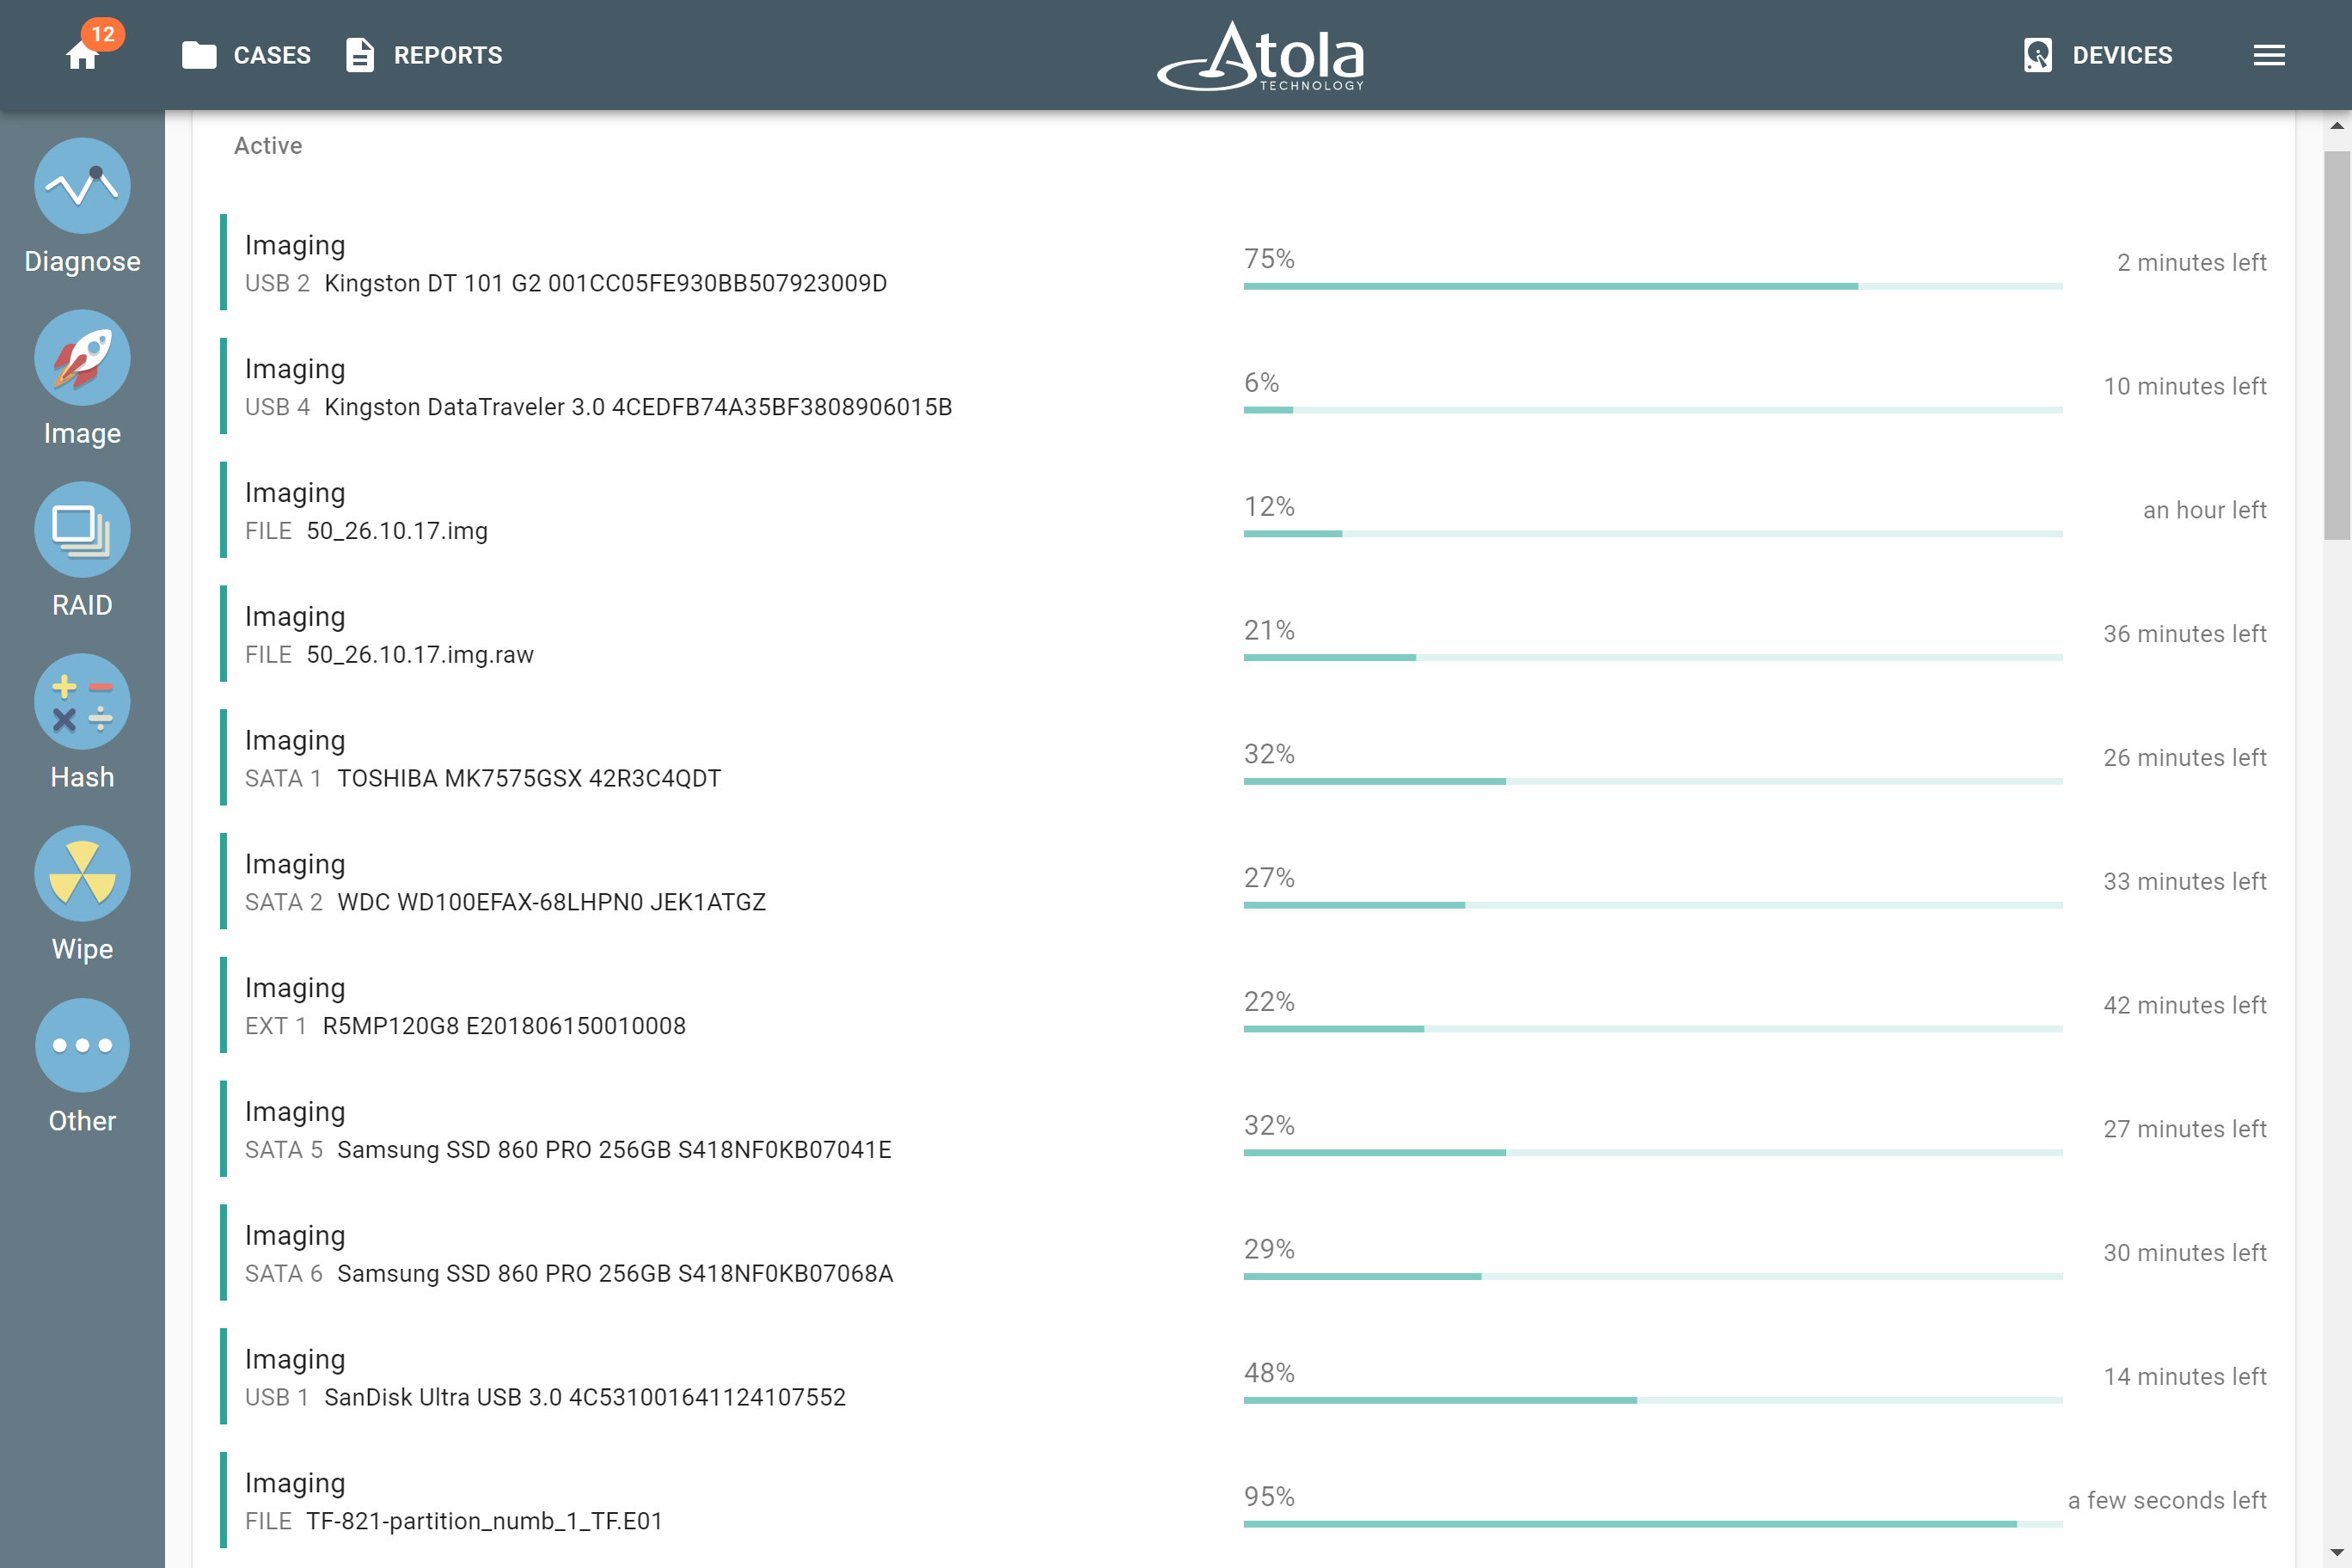The height and width of the screenshot is (1568, 2352).
Task: Open the hamburger menu
Action: tap(2269, 55)
